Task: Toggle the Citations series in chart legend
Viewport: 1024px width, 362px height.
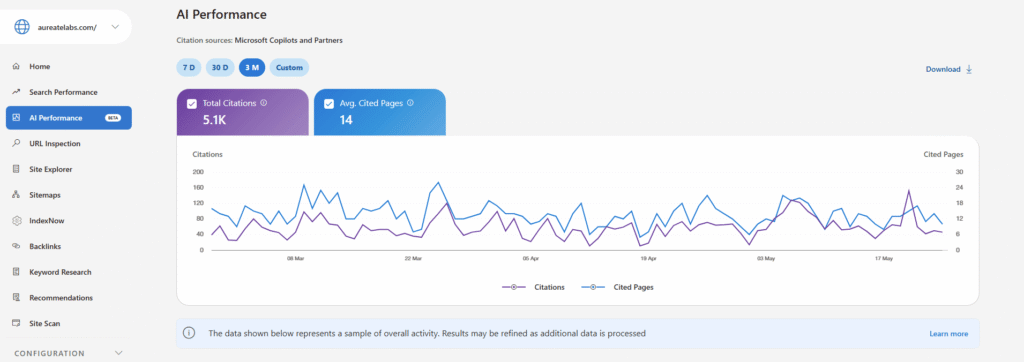Action: [533, 287]
